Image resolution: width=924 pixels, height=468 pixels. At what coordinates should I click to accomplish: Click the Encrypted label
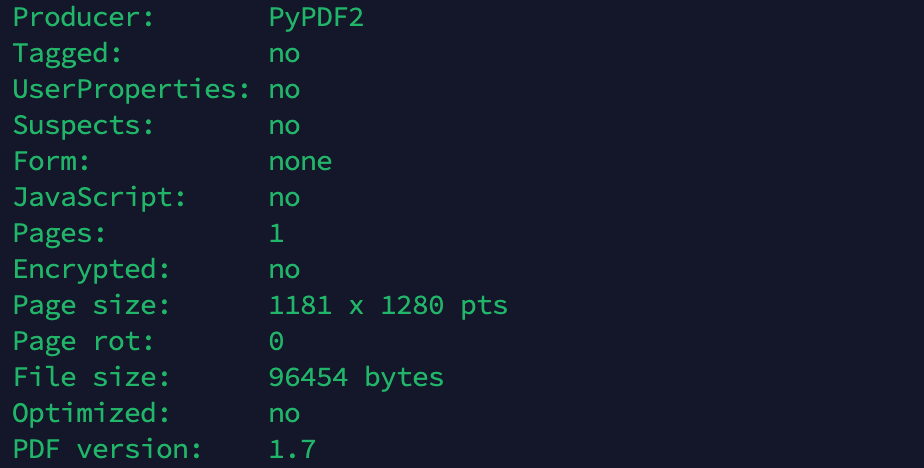point(91,270)
